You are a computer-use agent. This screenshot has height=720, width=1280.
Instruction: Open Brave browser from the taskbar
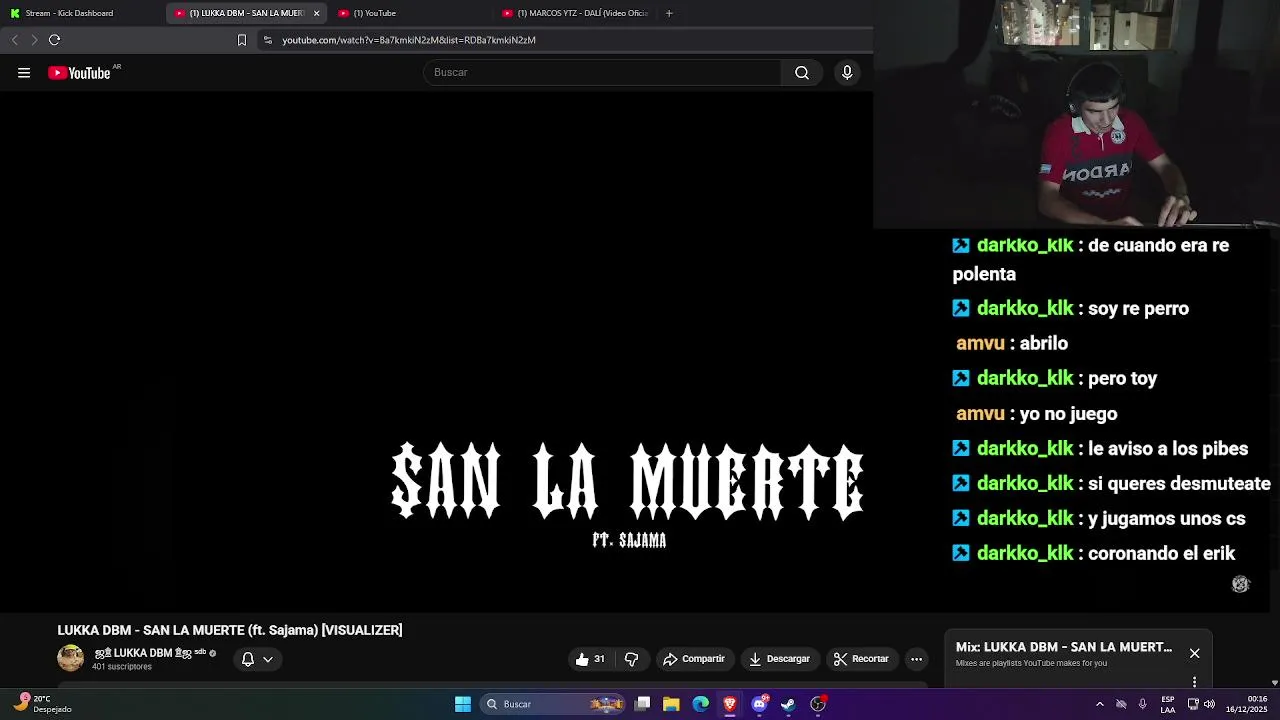pos(730,704)
